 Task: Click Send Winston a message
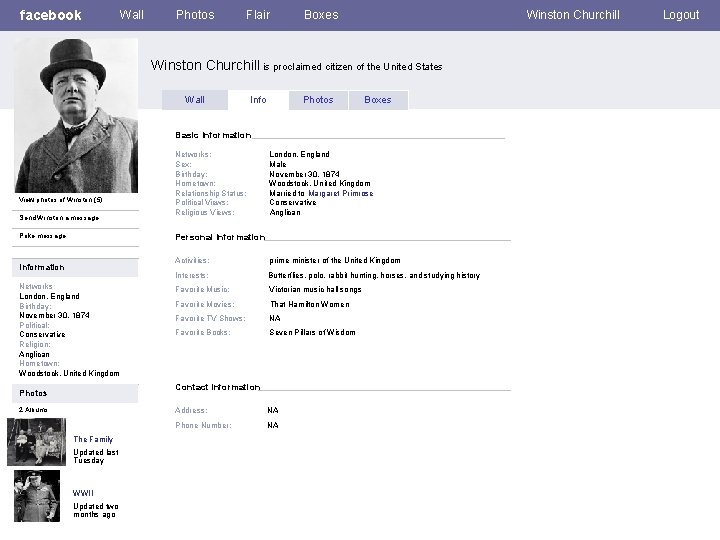(59, 218)
